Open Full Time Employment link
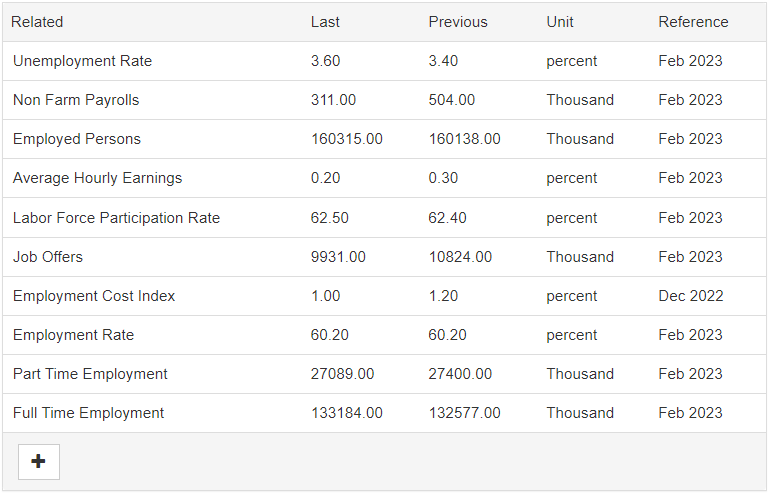 (x=88, y=413)
